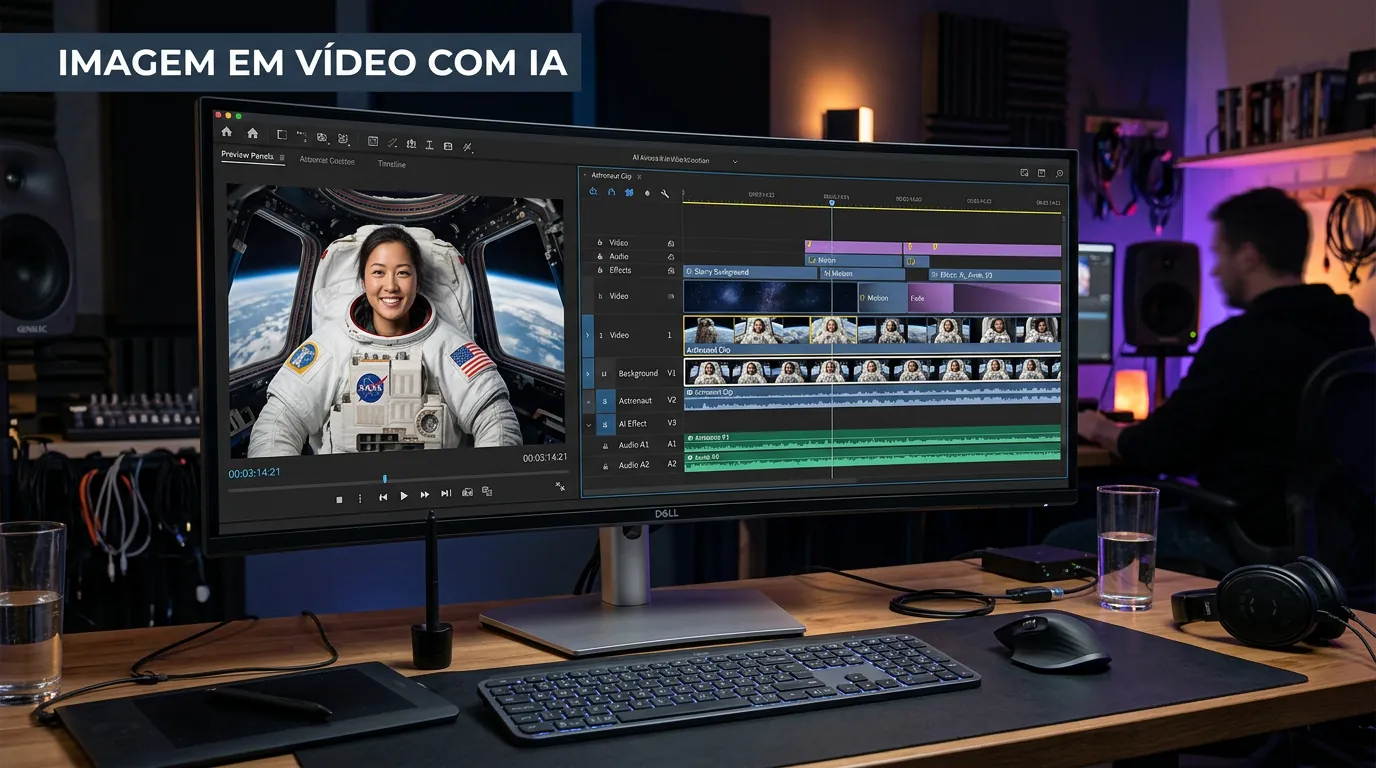This screenshot has height=768, width=1376.
Task: Select the Audio A1 green waveform clip
Action: (x=872, y=441)
